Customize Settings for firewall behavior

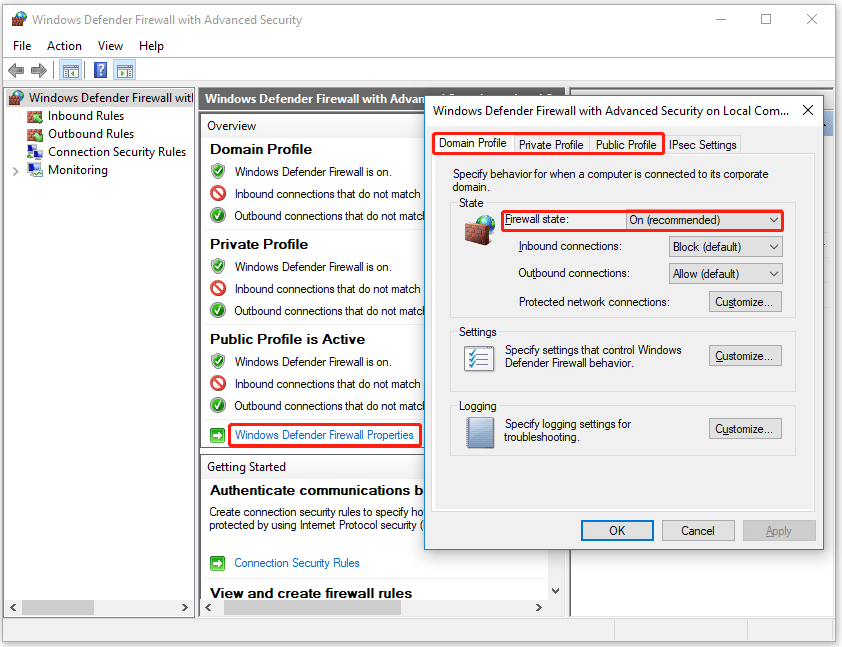745,356
